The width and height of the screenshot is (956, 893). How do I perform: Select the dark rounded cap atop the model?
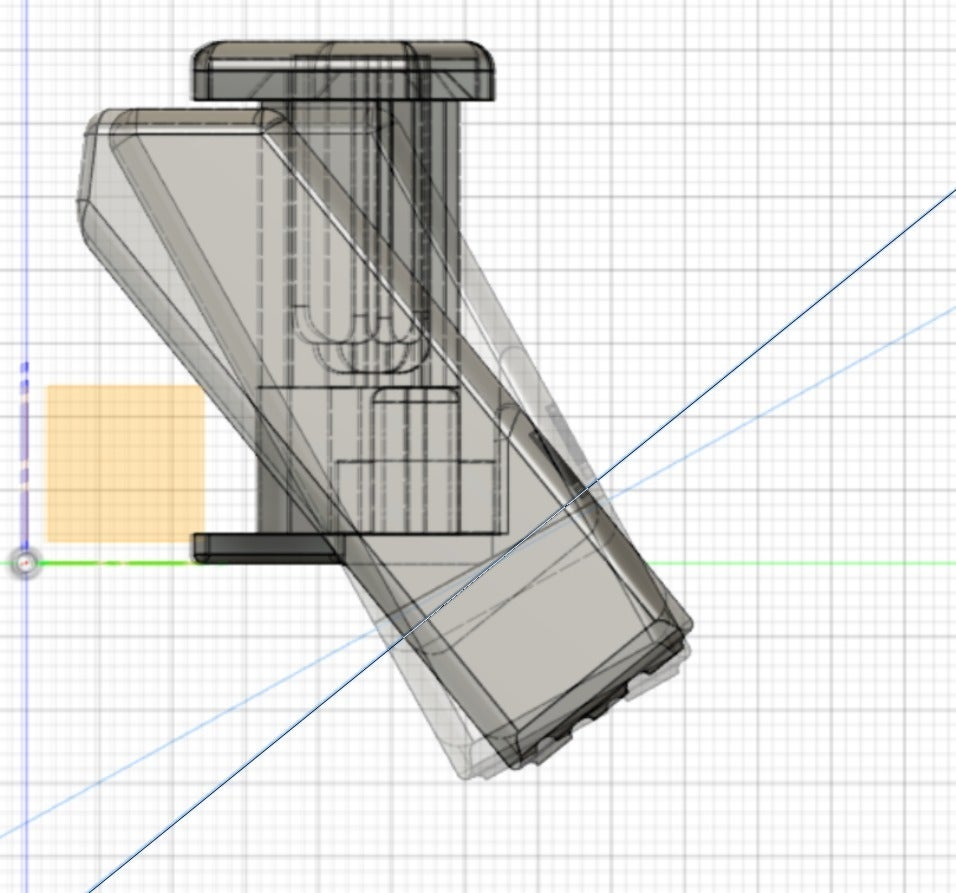(344, 71)
